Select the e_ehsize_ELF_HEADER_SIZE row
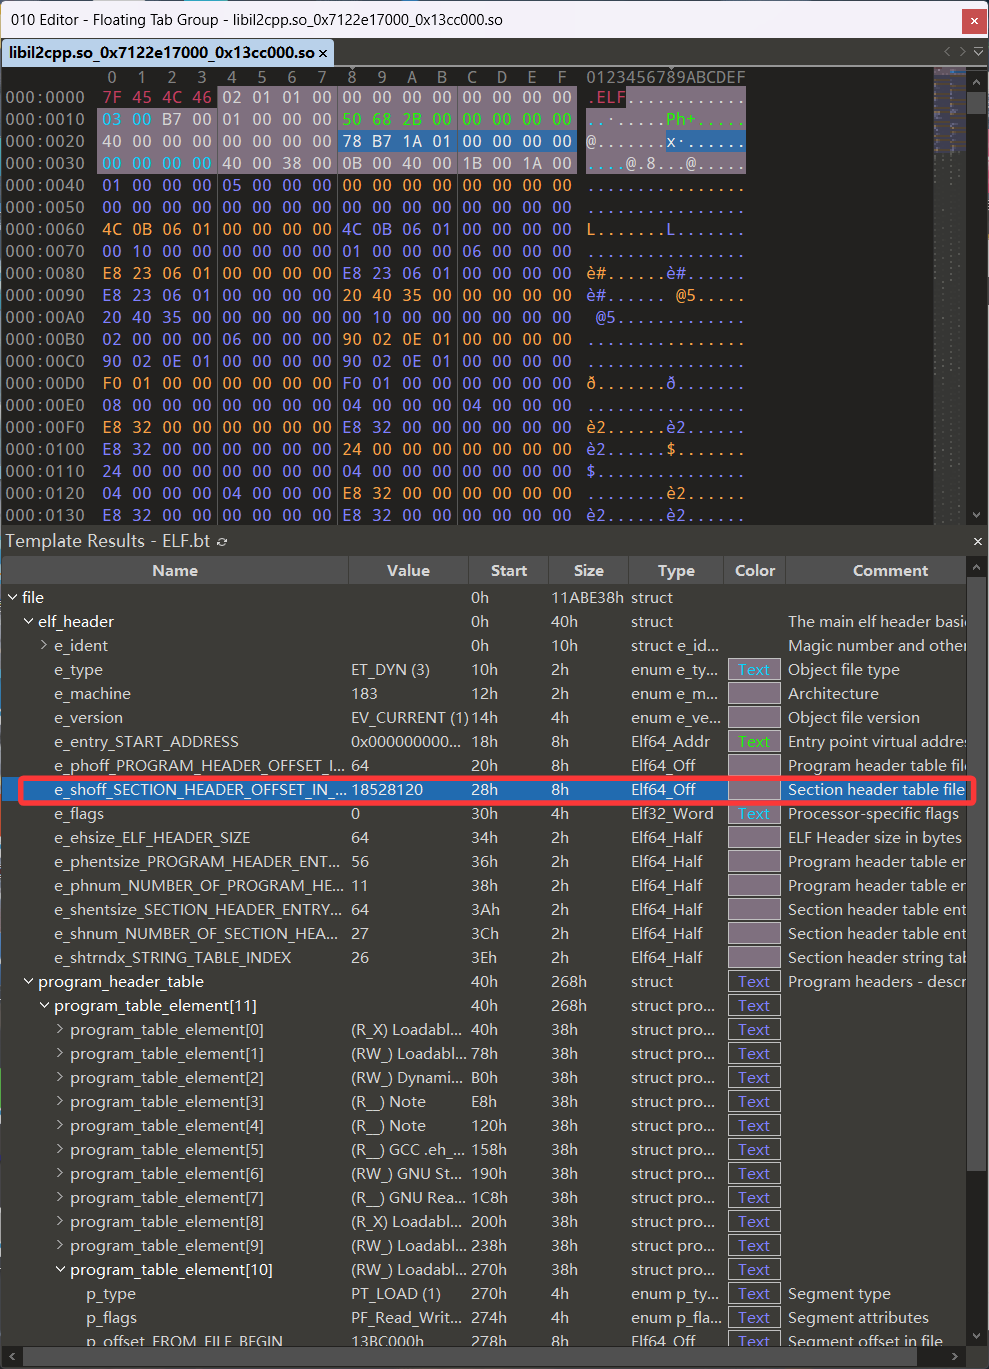 pyautogui.click(x=484, y=837)
